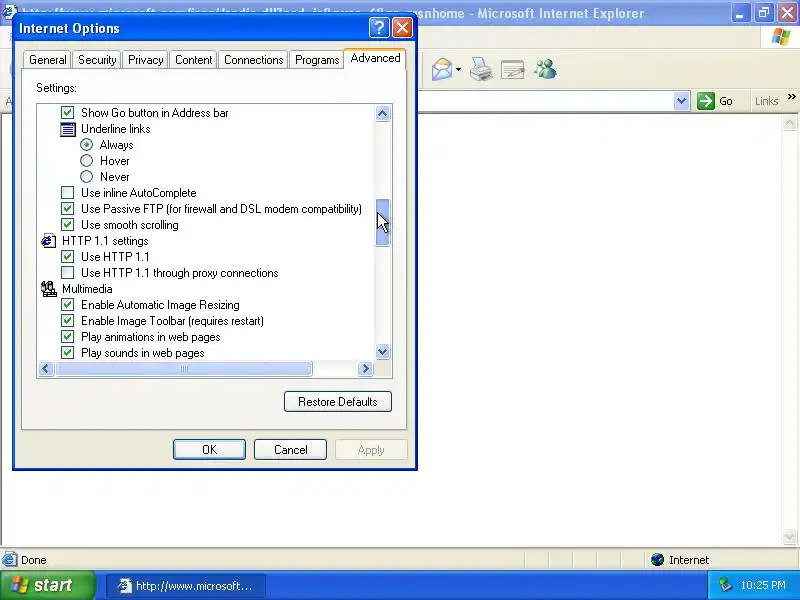800x600 pixels.
Task: Click the Internet zone globe icon in status bar
Action: [658, 560]
